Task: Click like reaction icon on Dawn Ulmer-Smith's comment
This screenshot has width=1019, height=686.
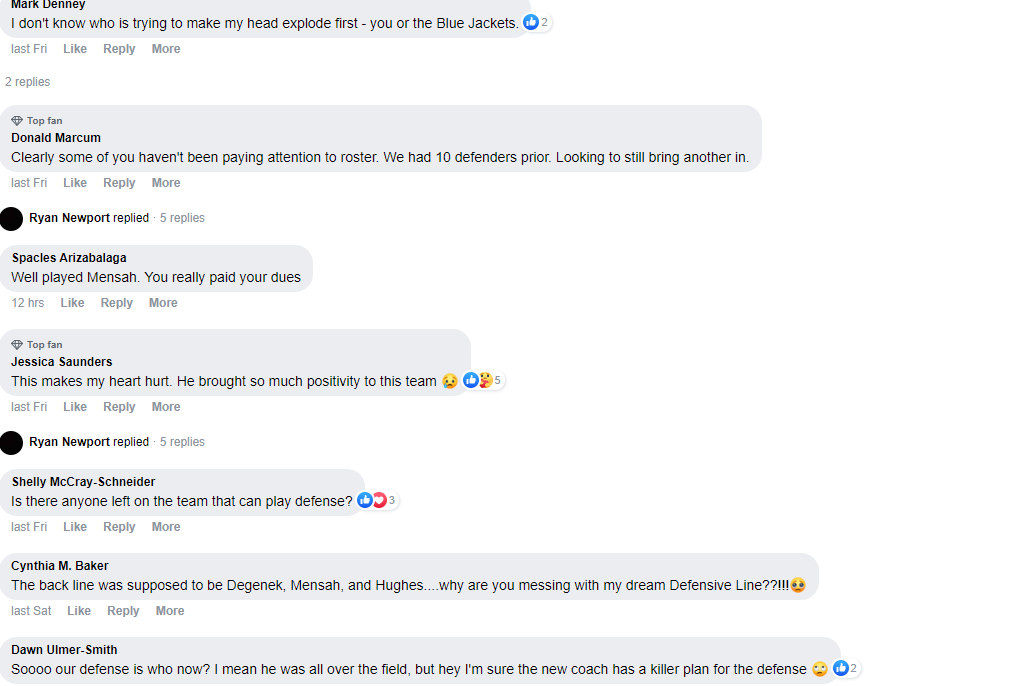Action: coord(841,668)
